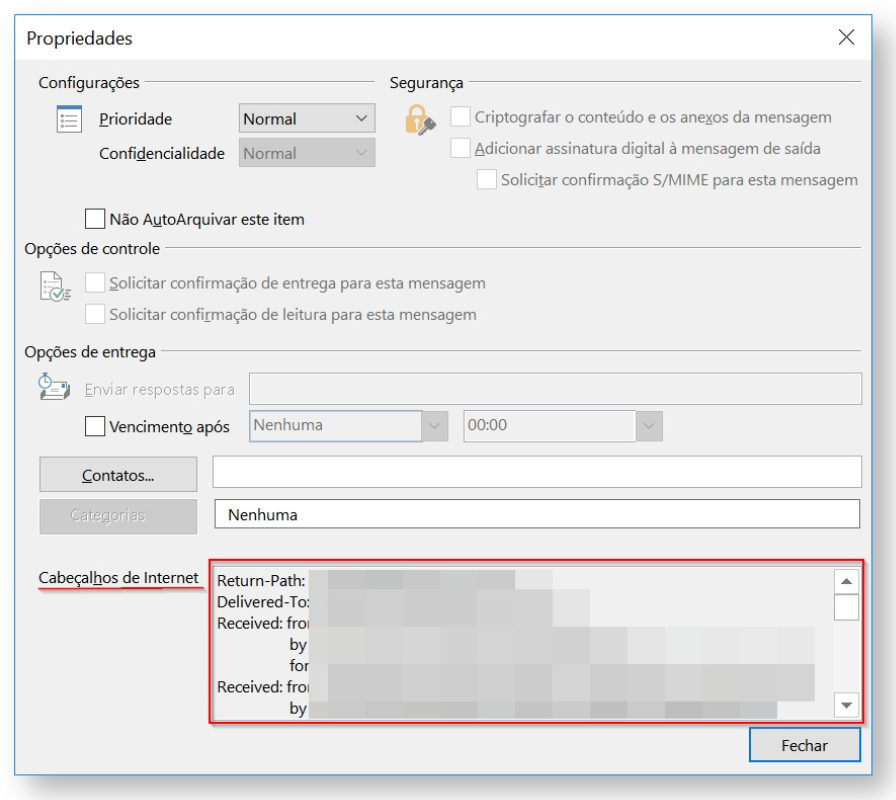Tick Solicitar confirmação de leitura checkbox
Viewport: 896px width, 800px height.
tap(95, 314)
